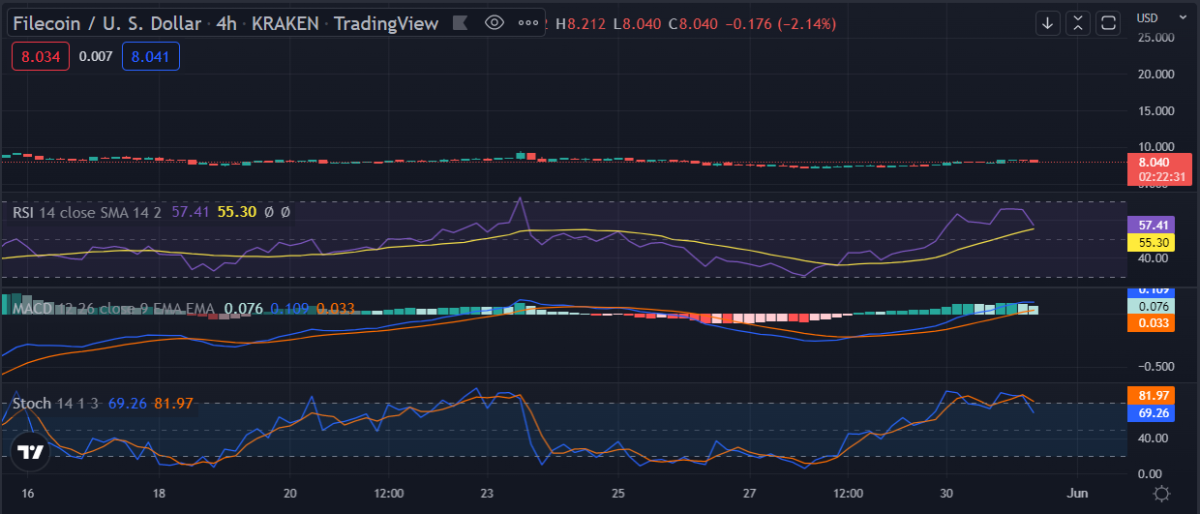This screenshot has width=1200, height=514.
Task: Maximize the chart pane
Action: (1107, 22)
